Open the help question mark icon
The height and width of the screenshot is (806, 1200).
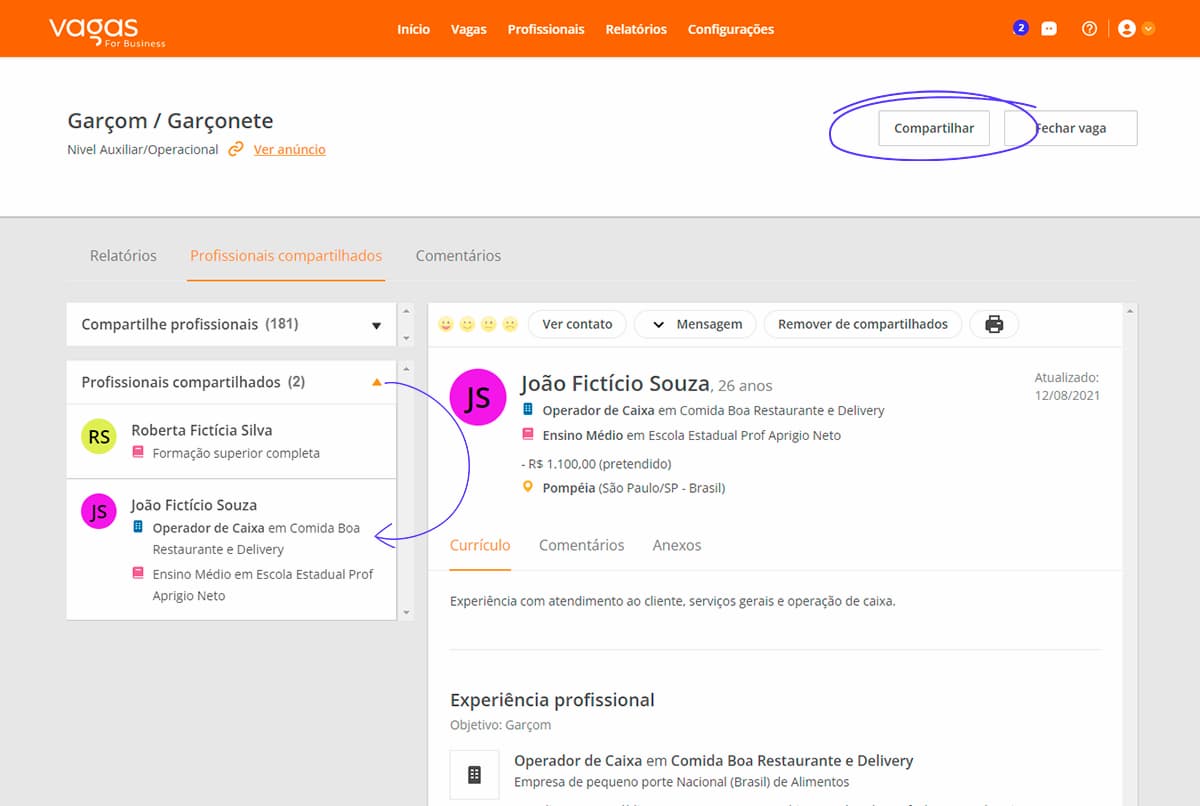tap(1089, 29)
